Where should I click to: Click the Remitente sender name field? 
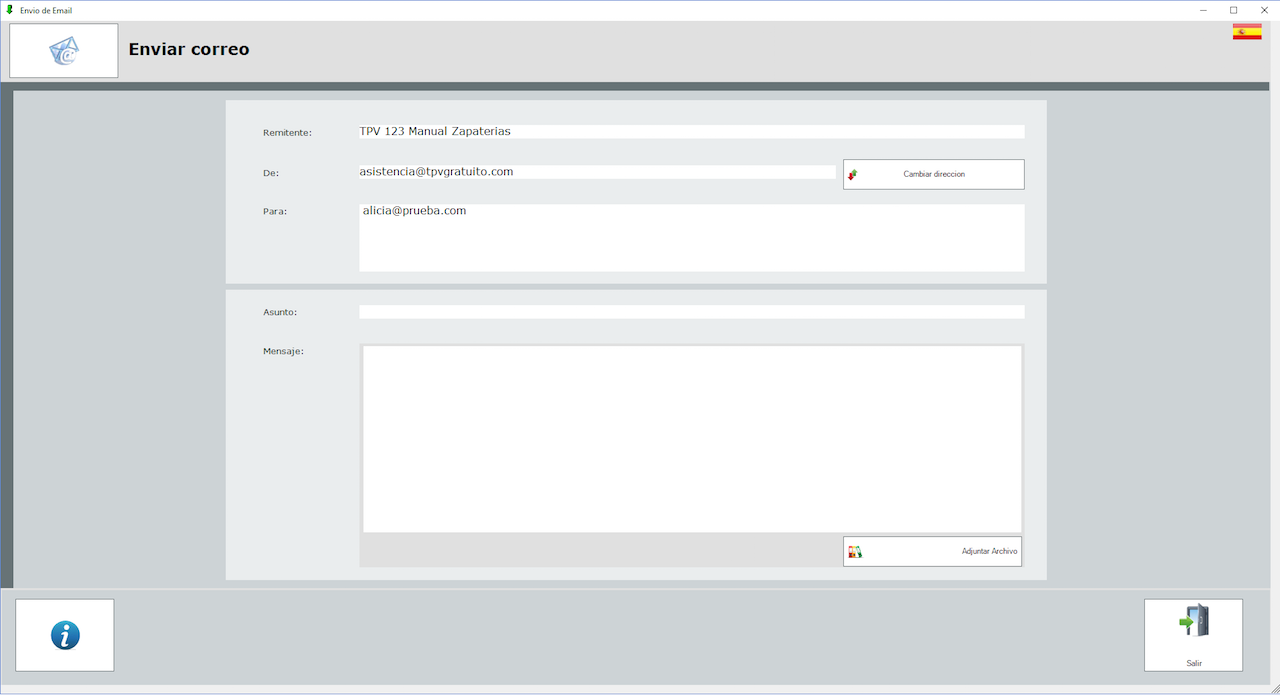(x=691, y=132)
